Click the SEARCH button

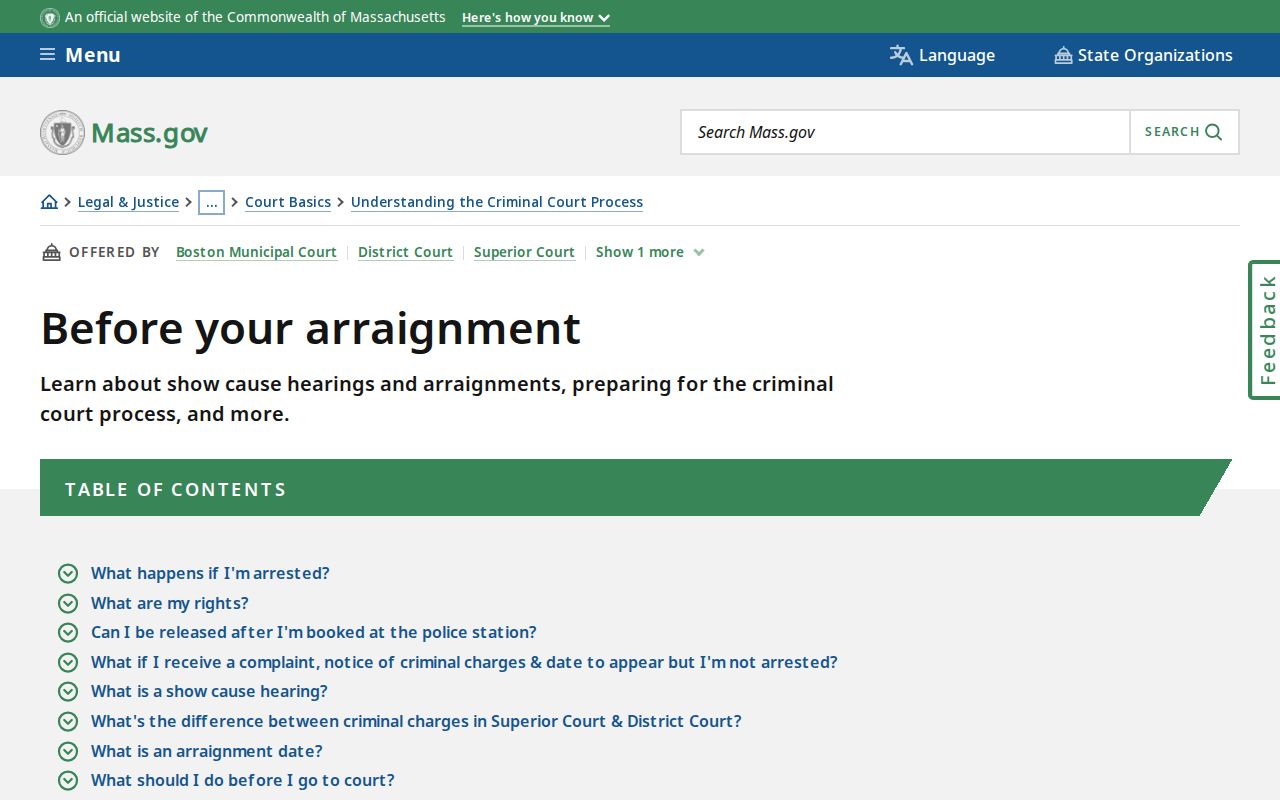[x=1184, y=132]
